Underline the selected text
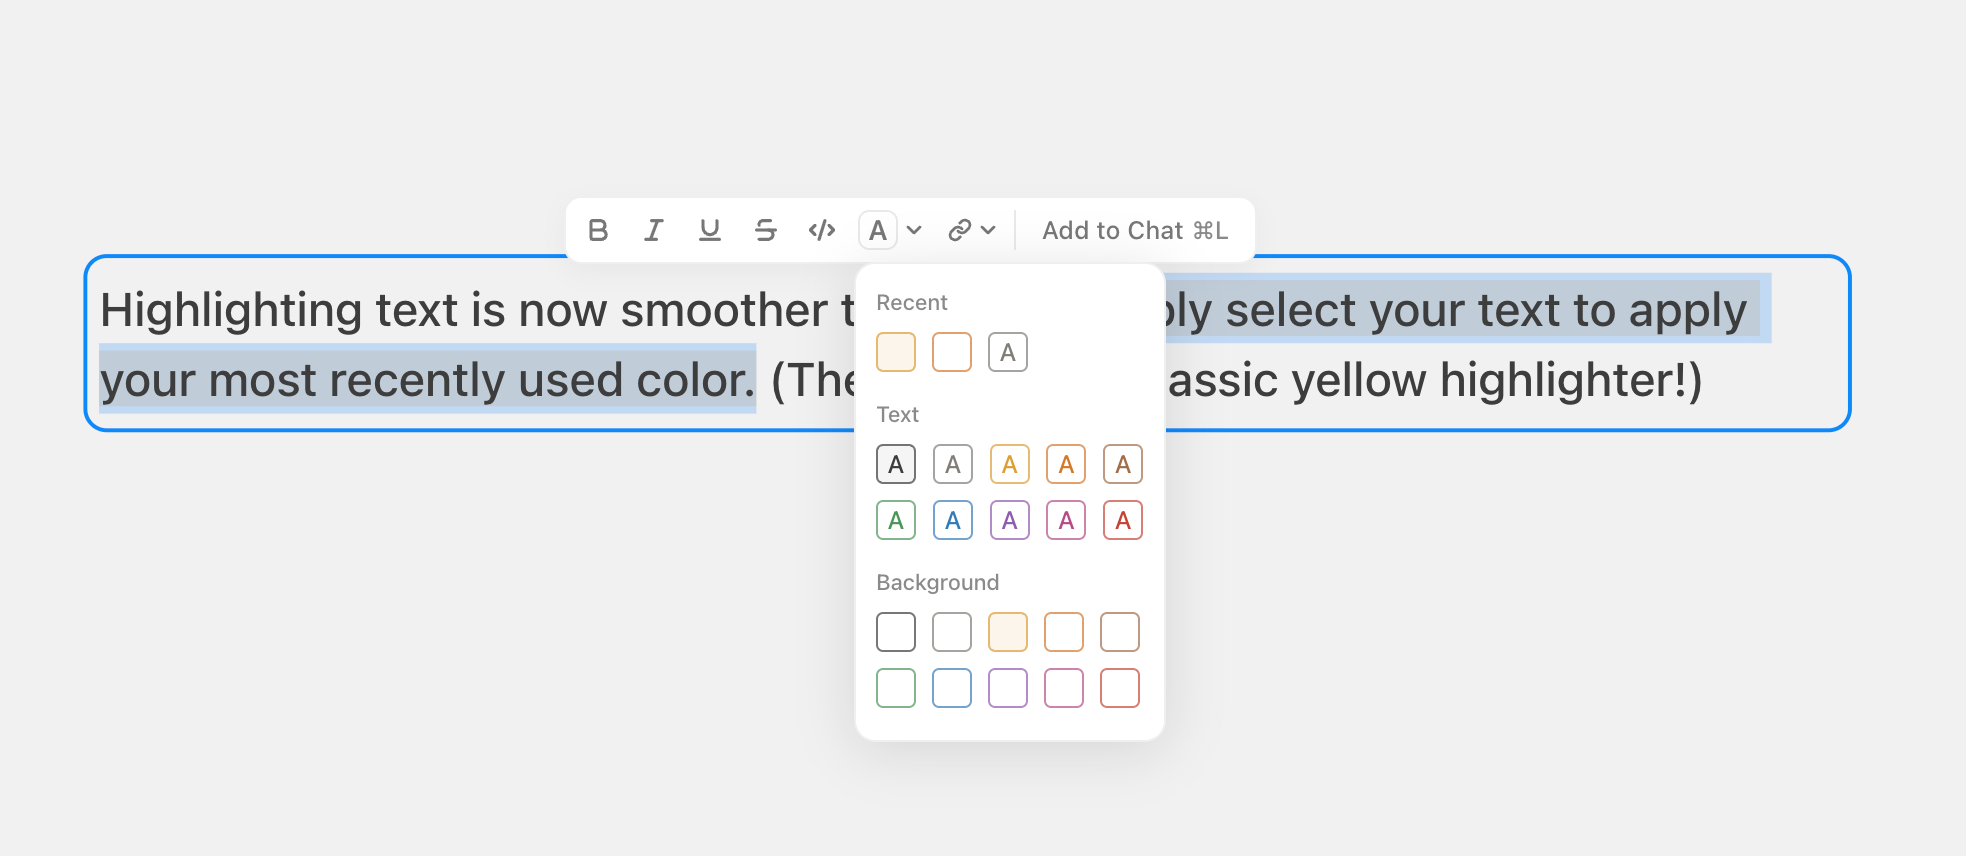Viewport: 1966px width, 856px height. coord(710,230)
